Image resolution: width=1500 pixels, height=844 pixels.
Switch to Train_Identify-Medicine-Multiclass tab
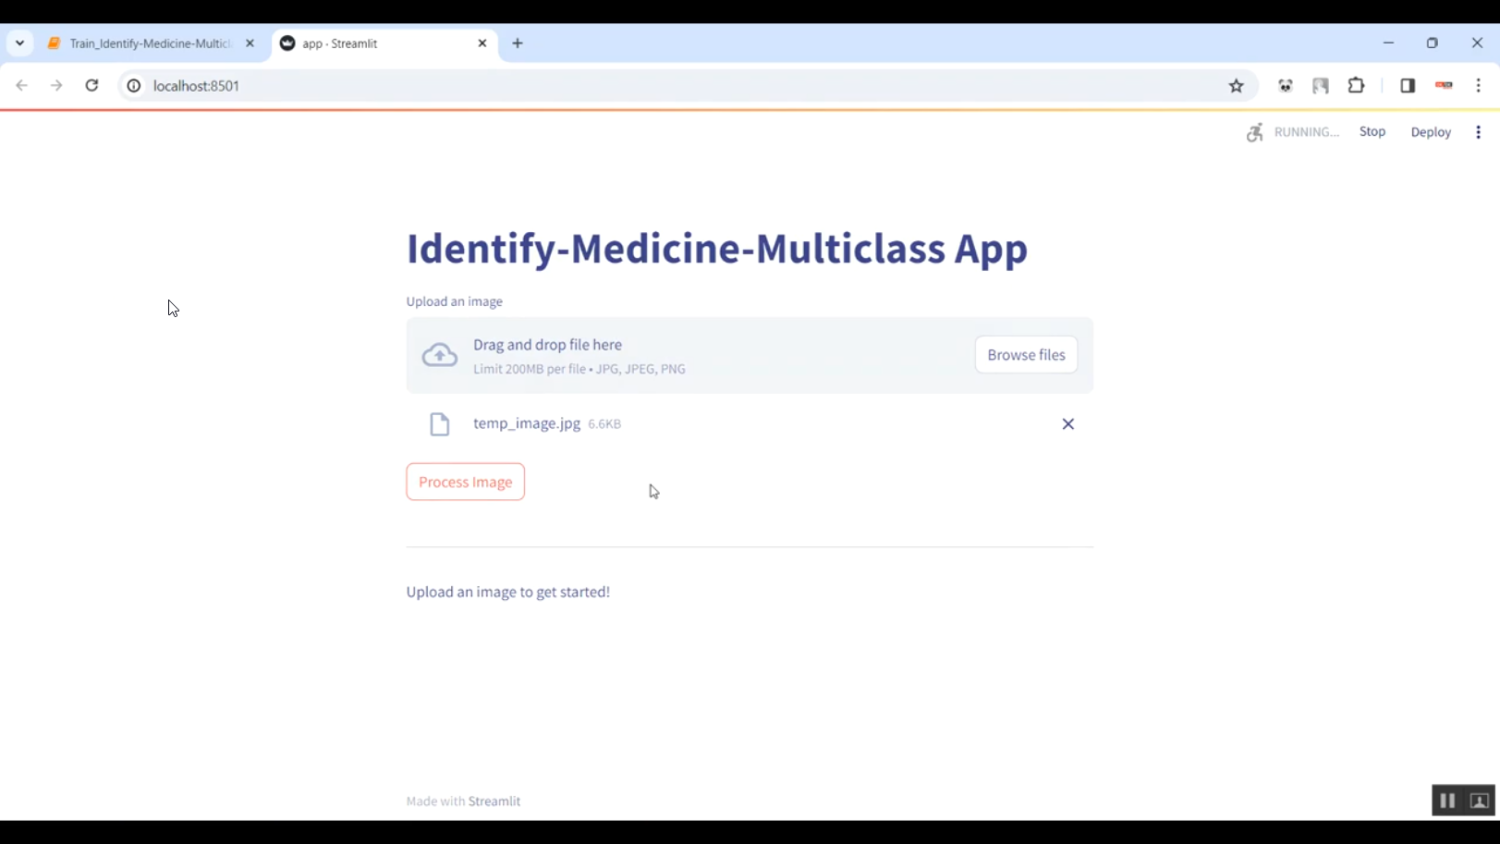(150, 44)
